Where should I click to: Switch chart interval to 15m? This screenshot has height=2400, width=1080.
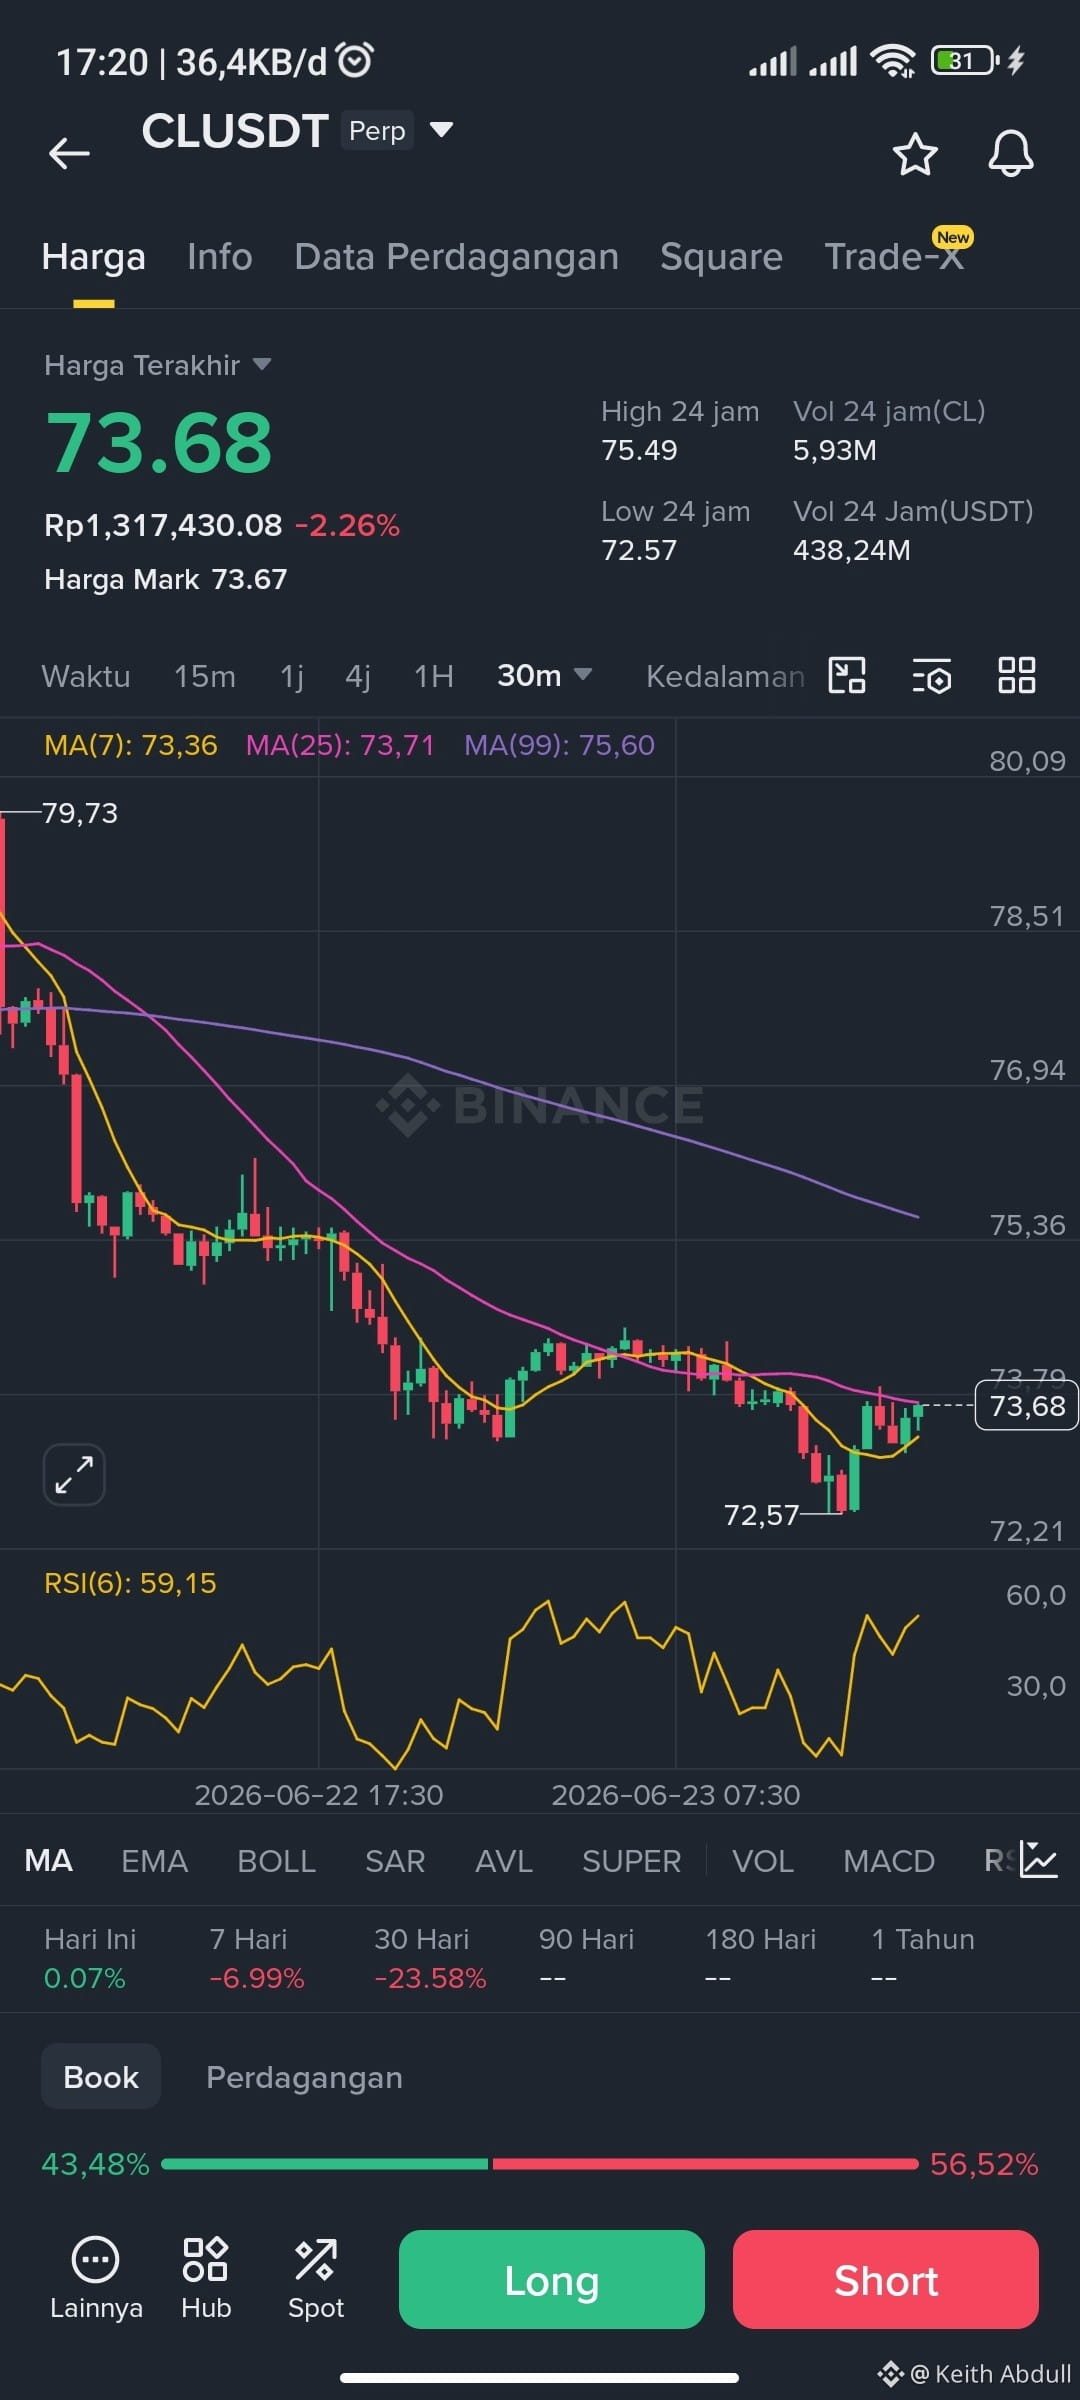(205, 677)
